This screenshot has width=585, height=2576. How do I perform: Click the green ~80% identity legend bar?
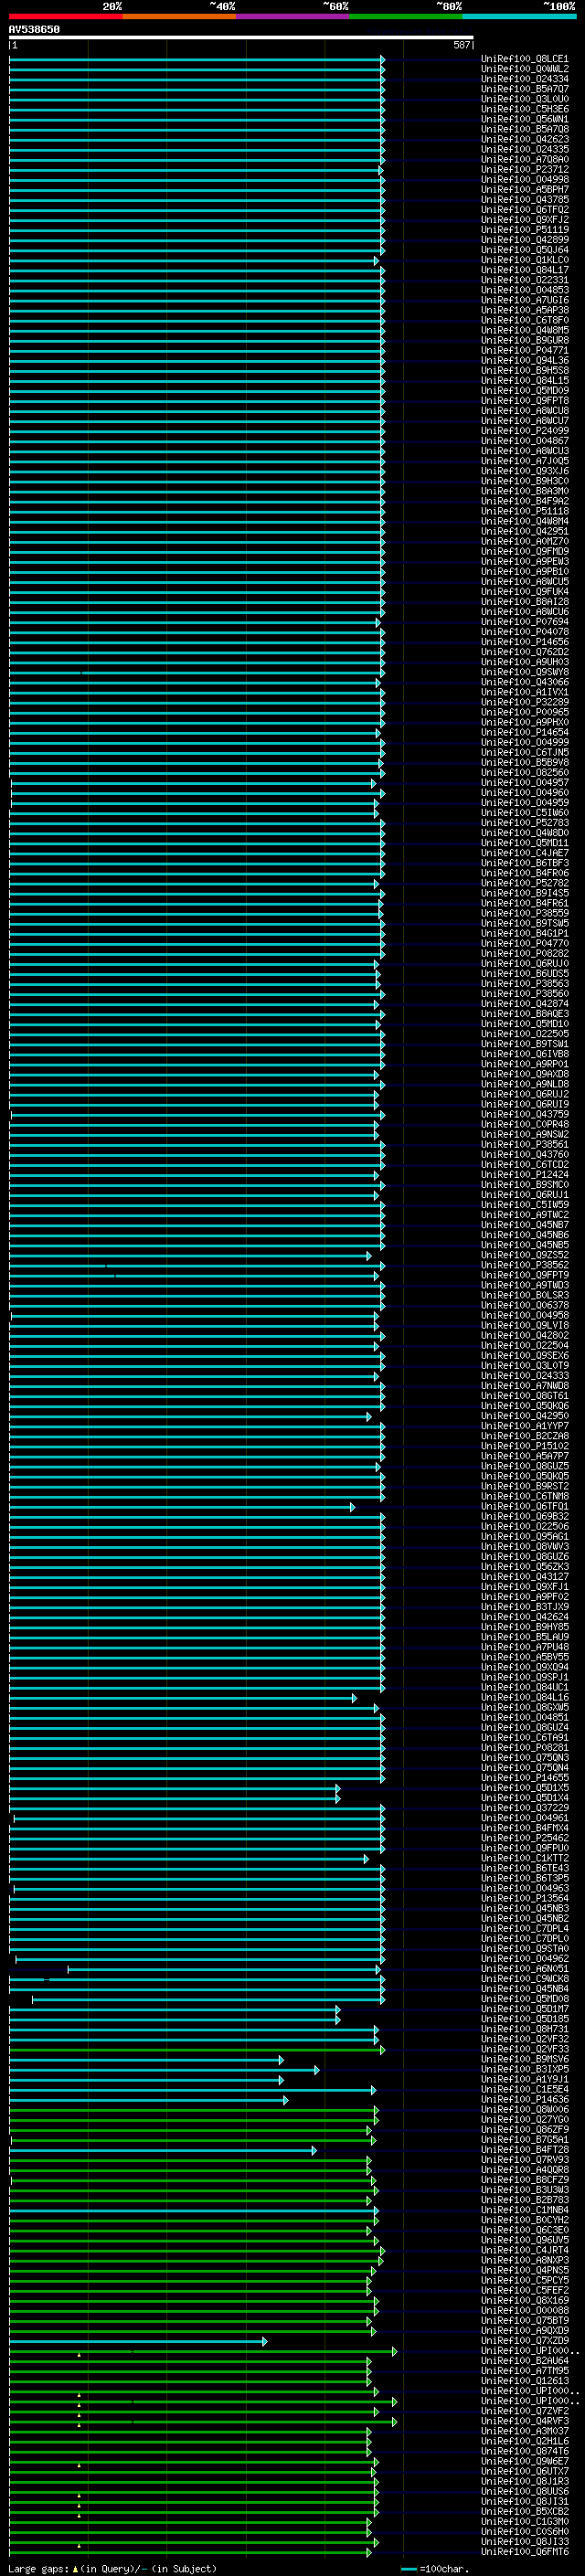[x=406, y=16]
